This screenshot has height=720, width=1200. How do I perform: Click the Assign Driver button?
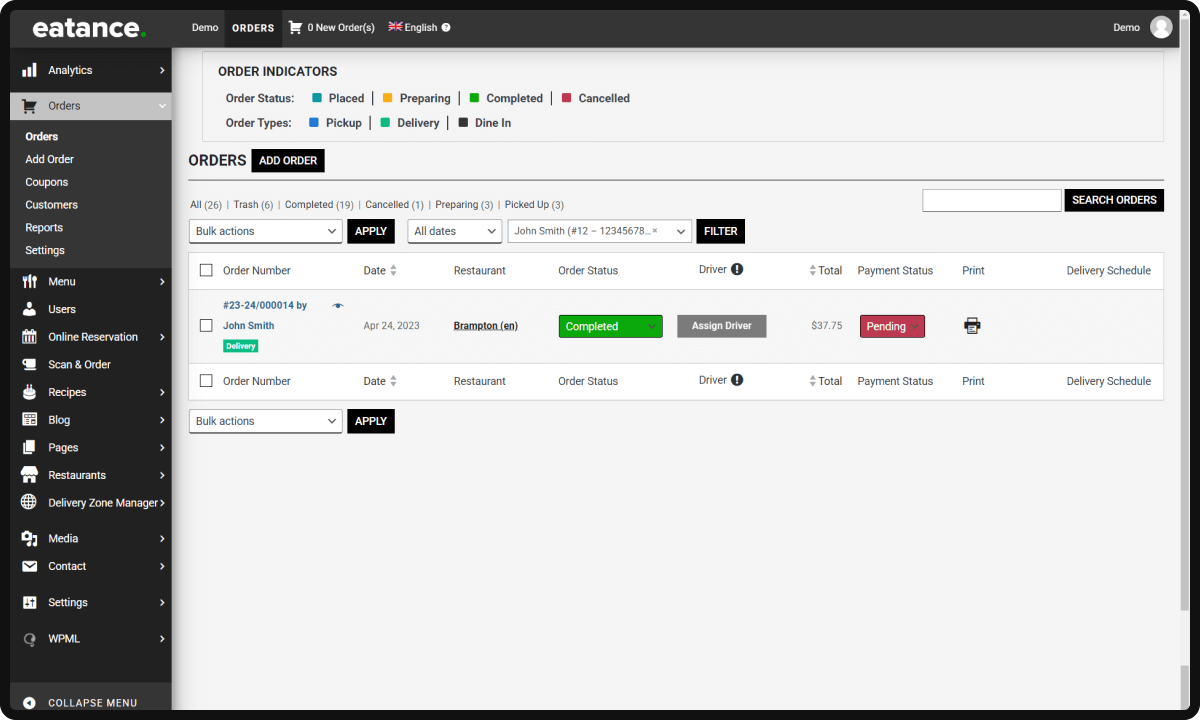722,326
